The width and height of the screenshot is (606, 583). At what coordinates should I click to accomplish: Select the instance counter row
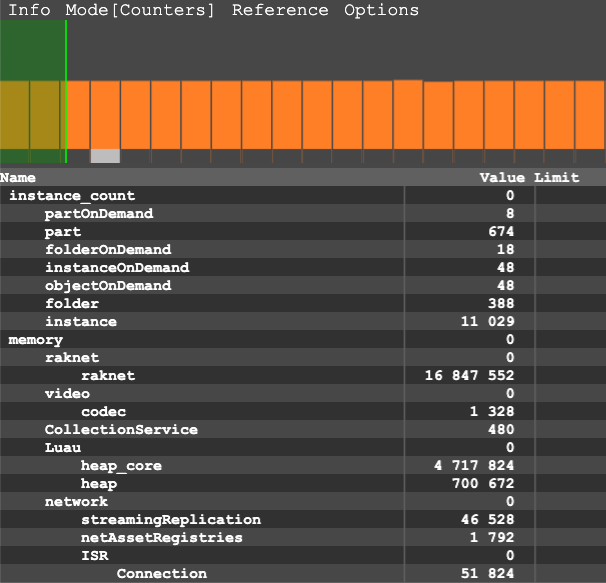[303, 321]
